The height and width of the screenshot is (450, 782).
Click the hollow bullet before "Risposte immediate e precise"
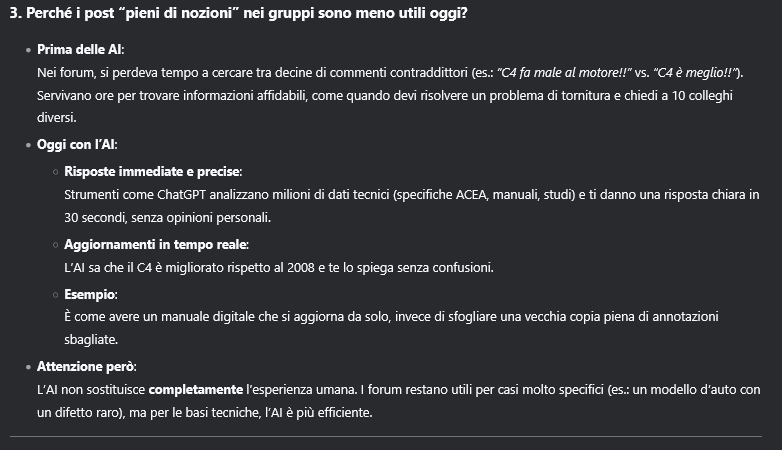[x=53, y=171]
